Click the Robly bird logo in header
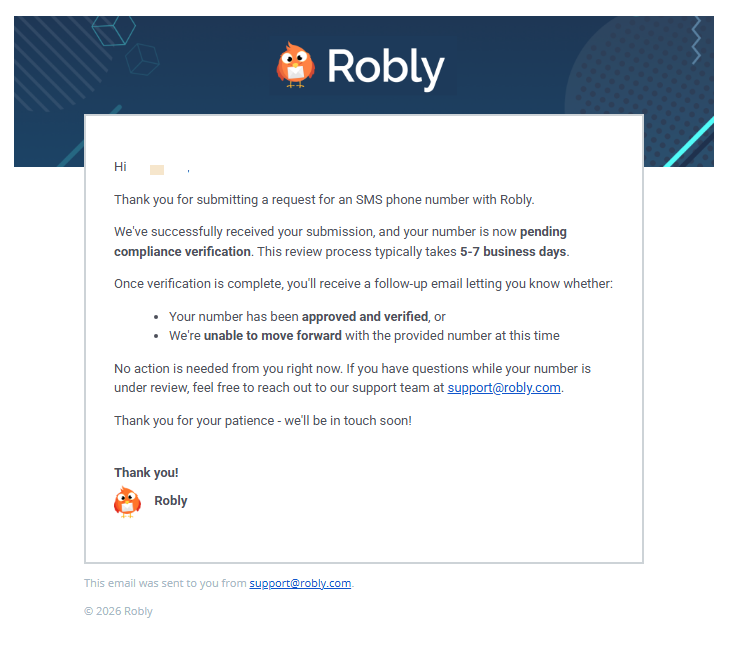748x665 pixels. 295,65
